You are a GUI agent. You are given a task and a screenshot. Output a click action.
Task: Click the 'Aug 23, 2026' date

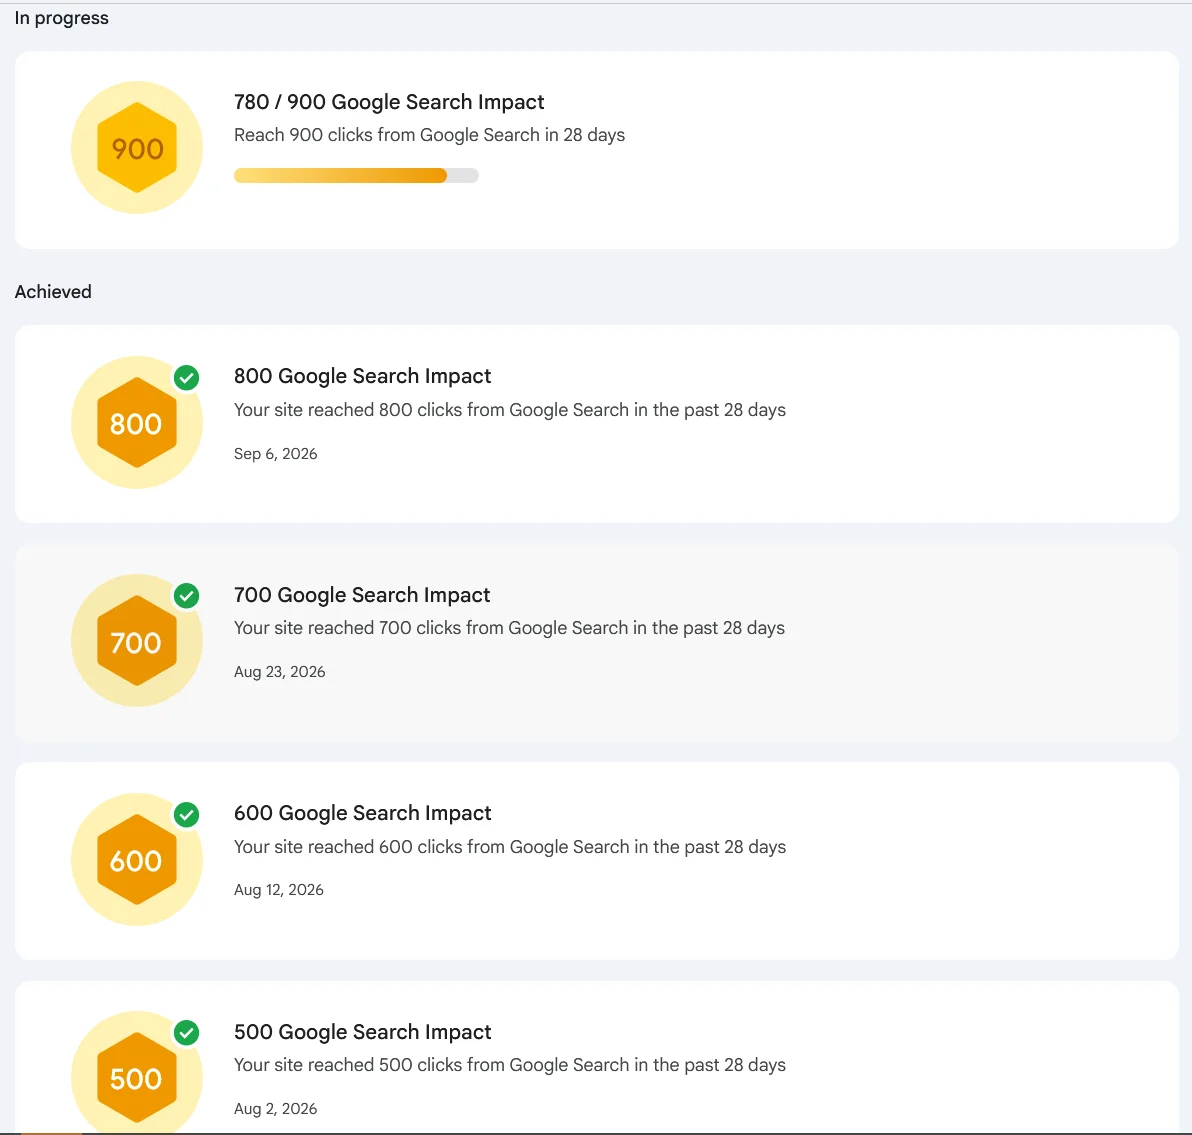click(279, 672)
